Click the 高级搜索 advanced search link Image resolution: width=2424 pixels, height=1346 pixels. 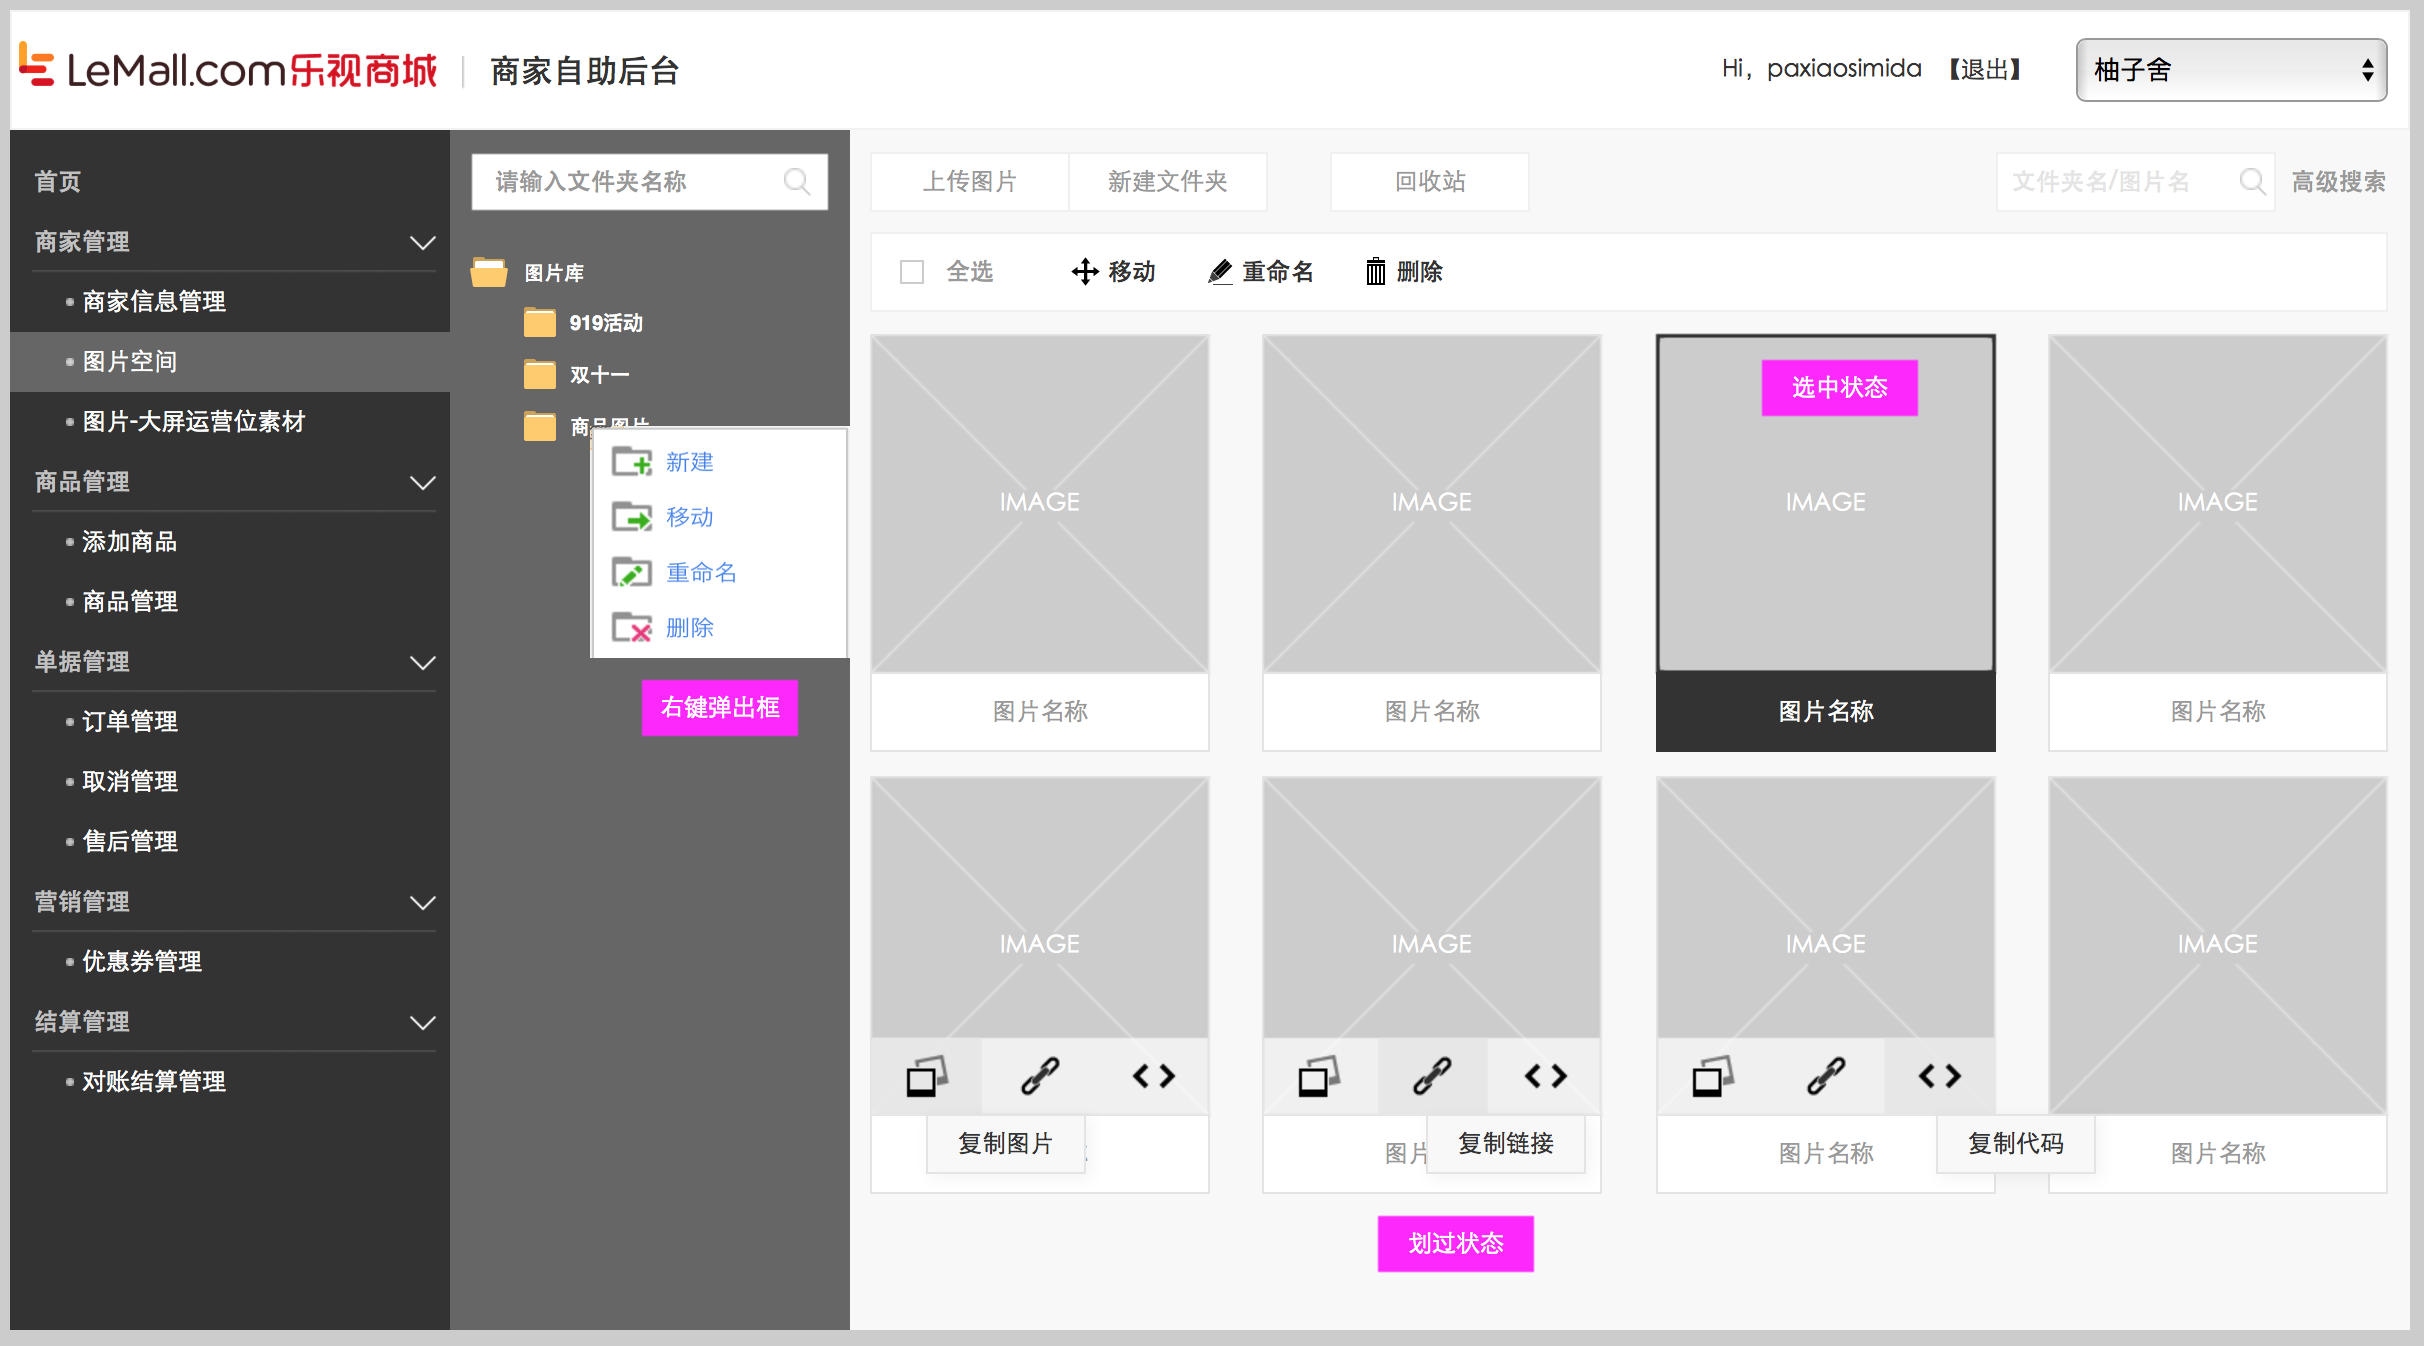coord(2338,182)
